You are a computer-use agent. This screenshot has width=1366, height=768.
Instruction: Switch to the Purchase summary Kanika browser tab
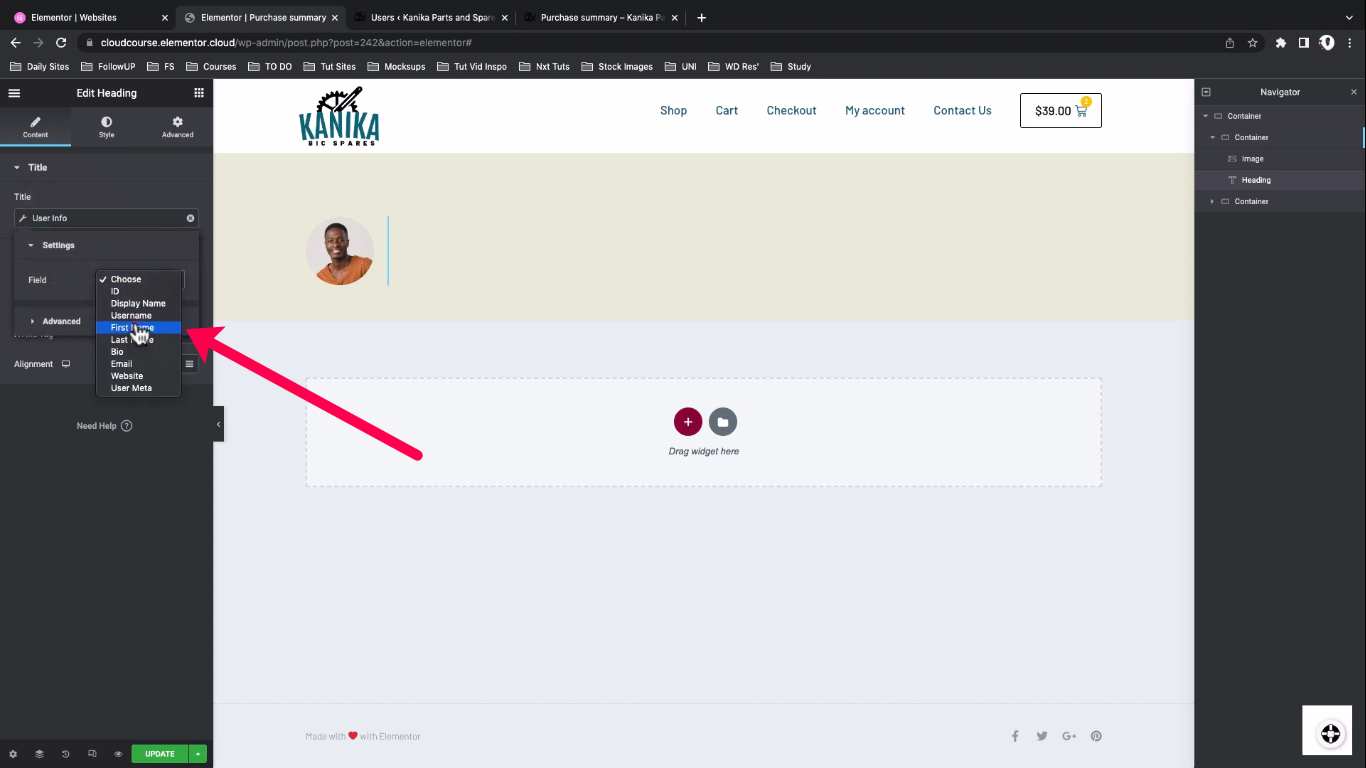(602, 17)
